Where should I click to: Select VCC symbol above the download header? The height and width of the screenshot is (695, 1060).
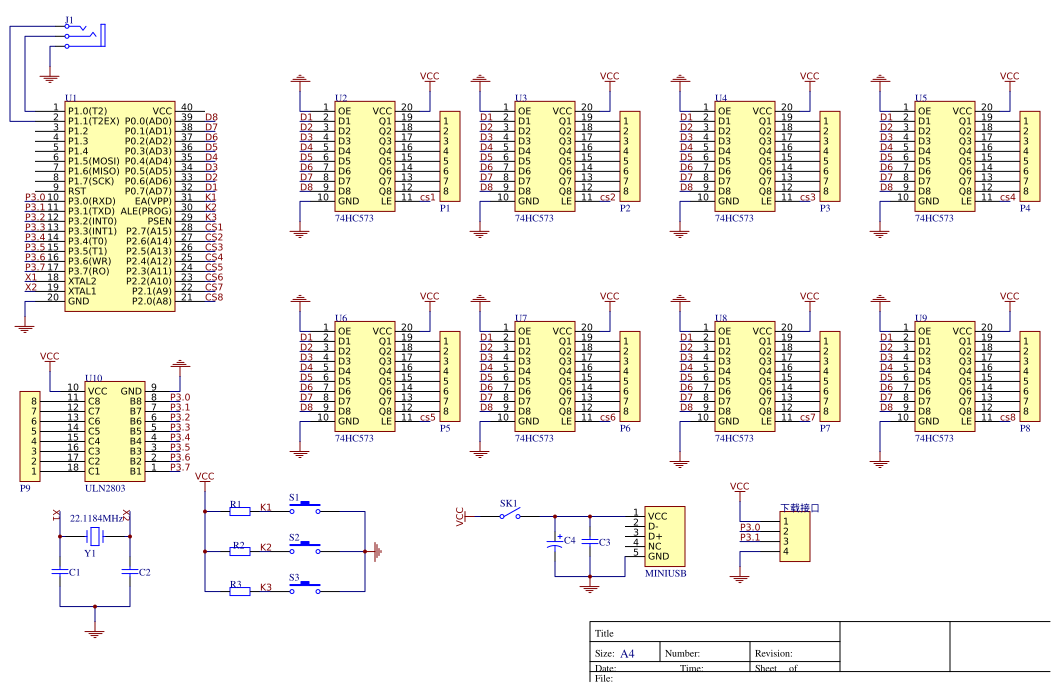(740, 491)
